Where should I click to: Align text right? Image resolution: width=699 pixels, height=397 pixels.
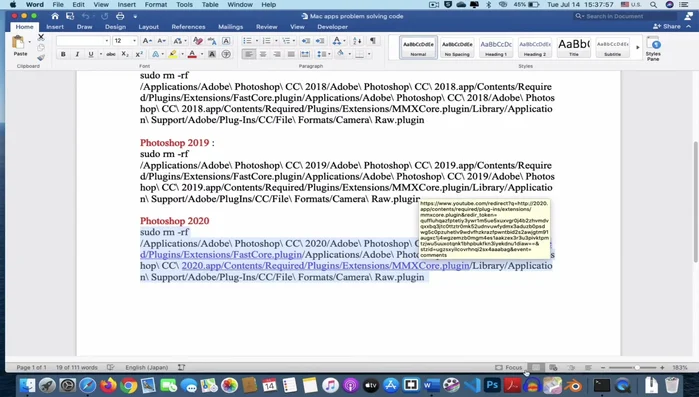pyautogui.click(x=277, y=54)
